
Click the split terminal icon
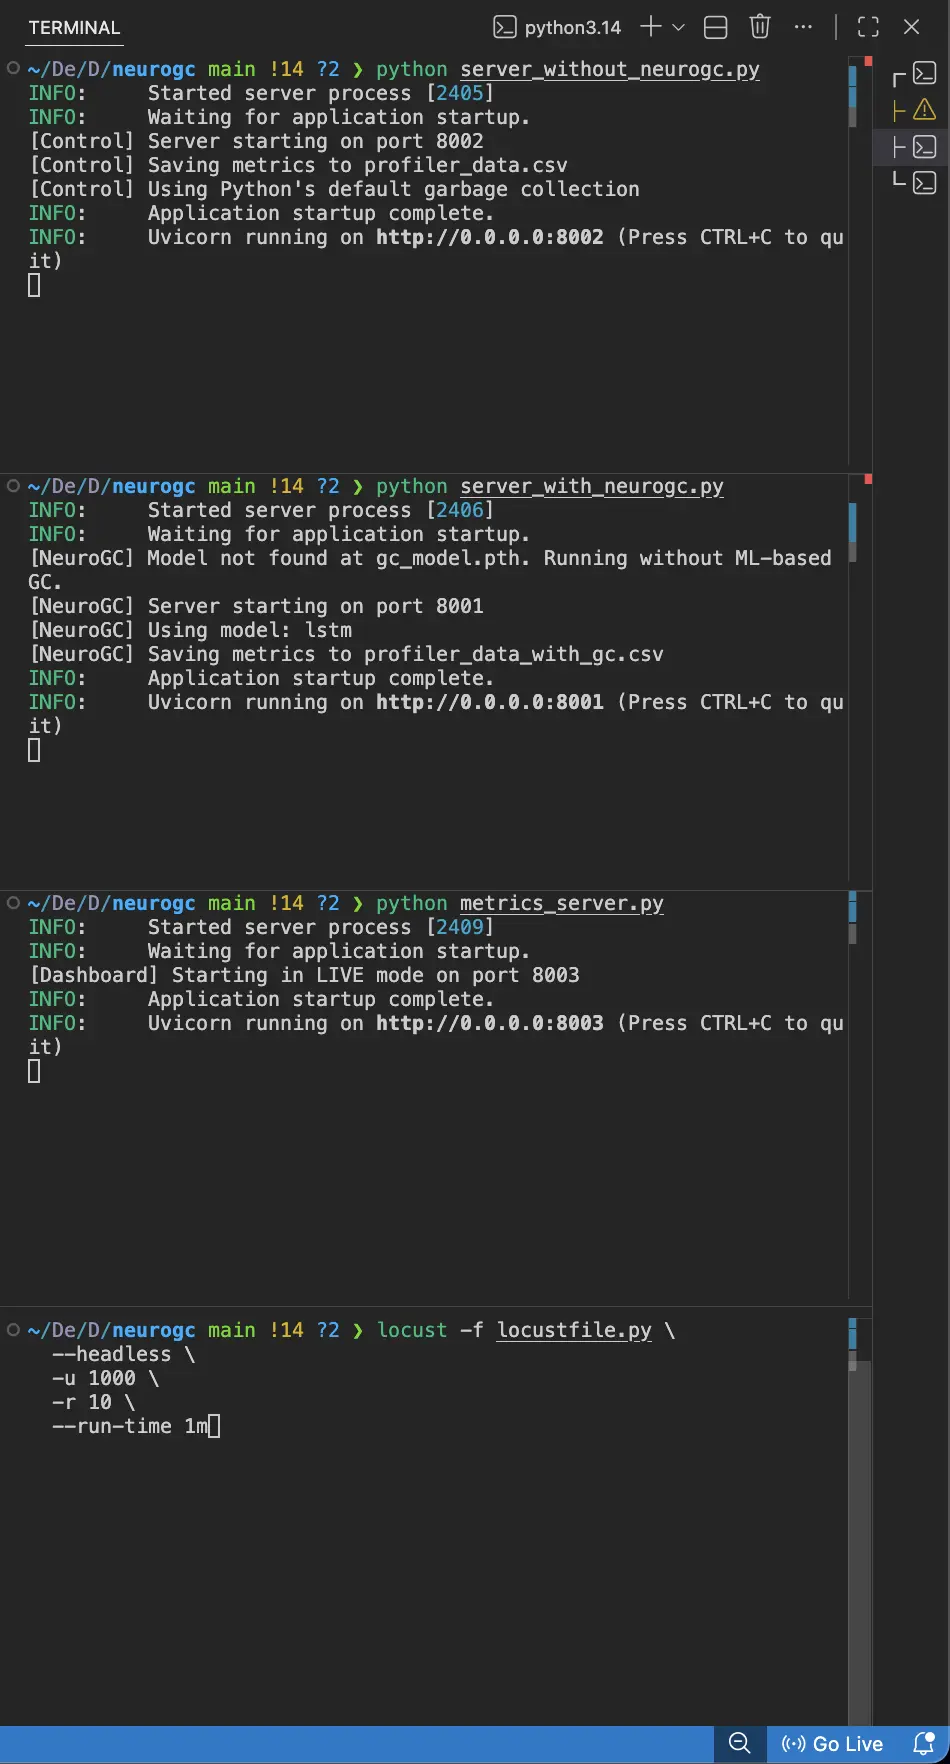click(716, 27)
